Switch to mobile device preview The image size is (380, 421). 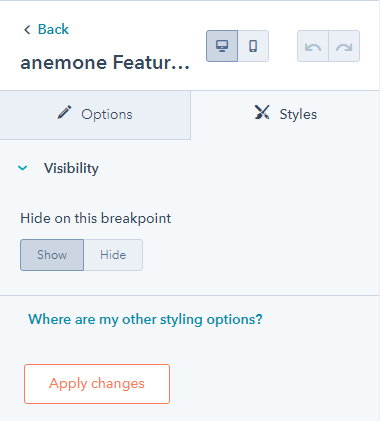coord(253,46)
